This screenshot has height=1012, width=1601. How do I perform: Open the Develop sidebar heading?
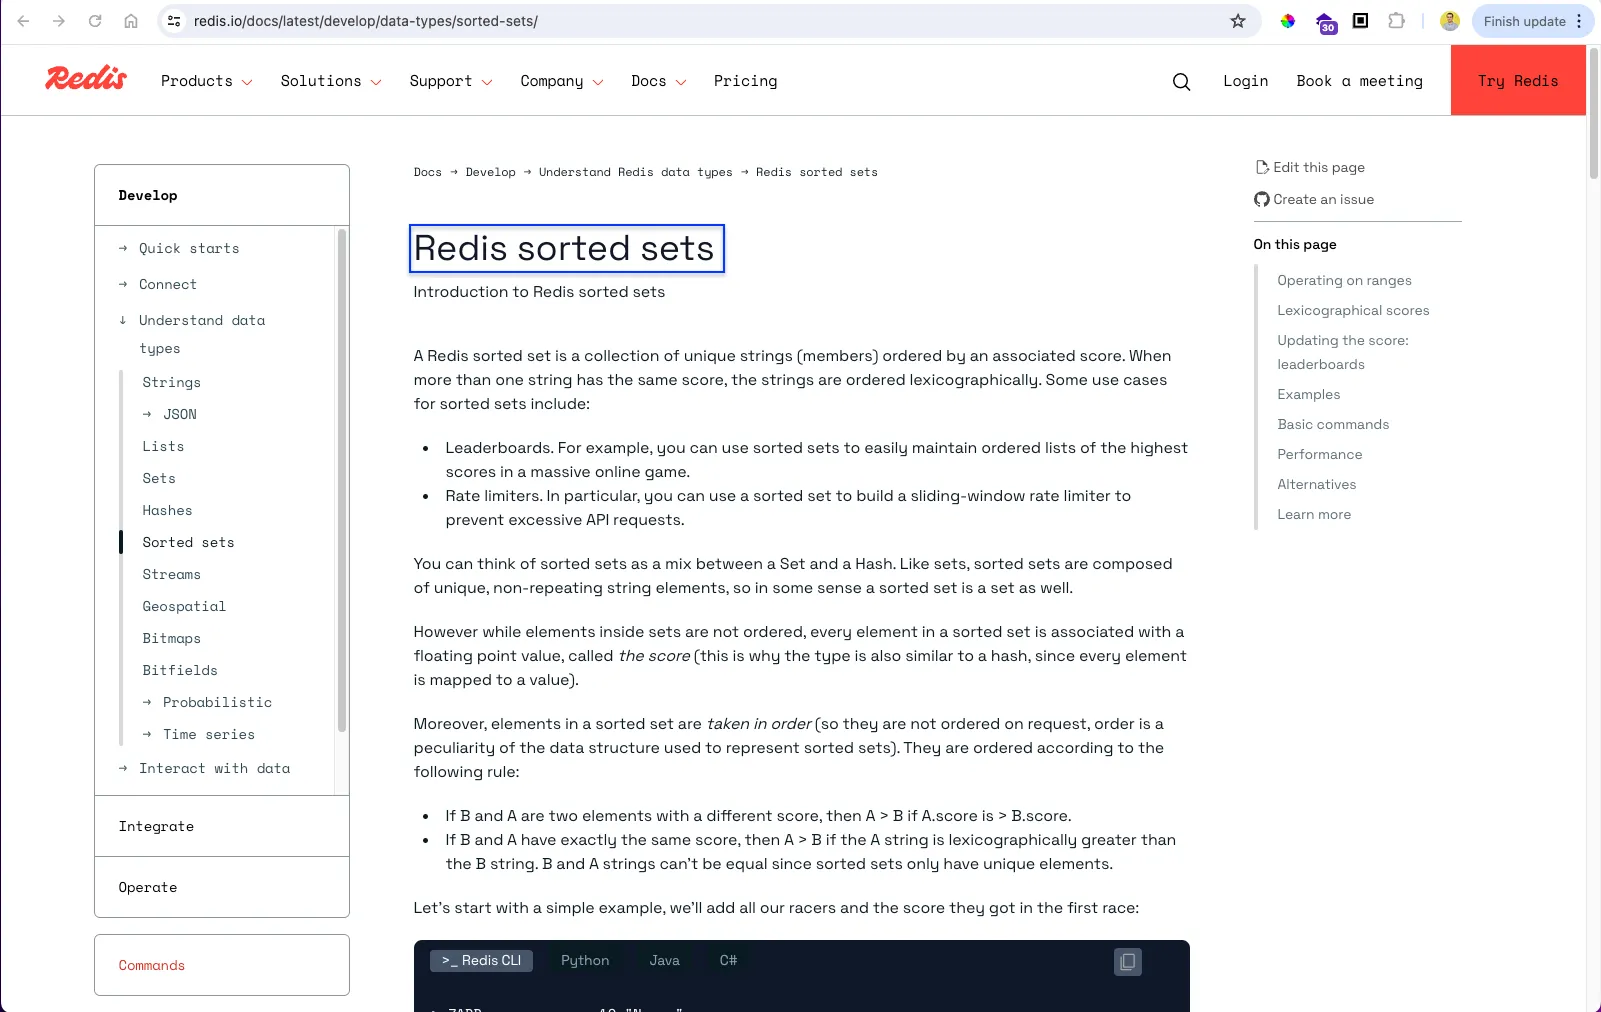[x=148, y=195]
